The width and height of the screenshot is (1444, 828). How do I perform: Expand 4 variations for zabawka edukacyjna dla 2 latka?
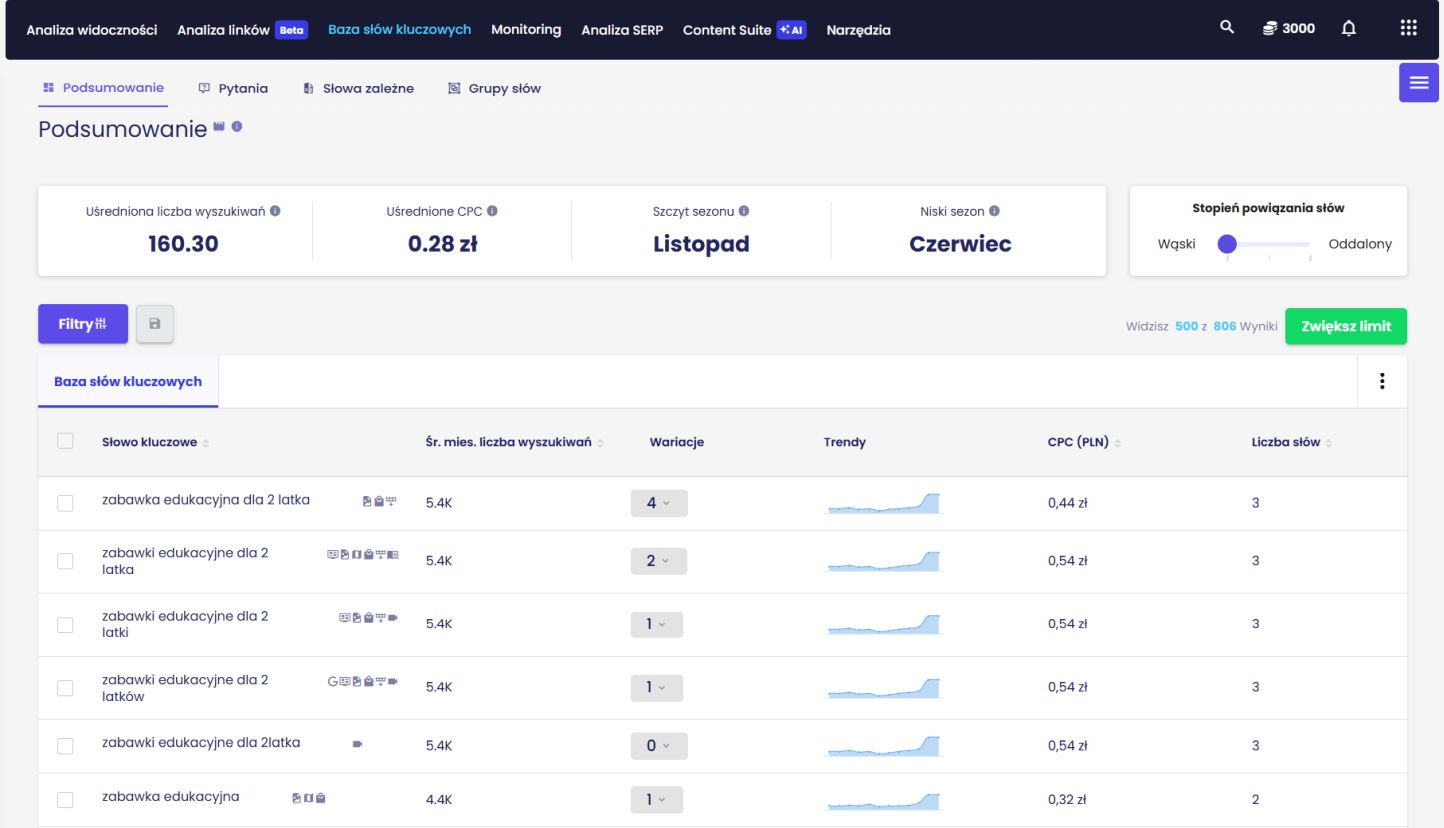click(659, 503)
